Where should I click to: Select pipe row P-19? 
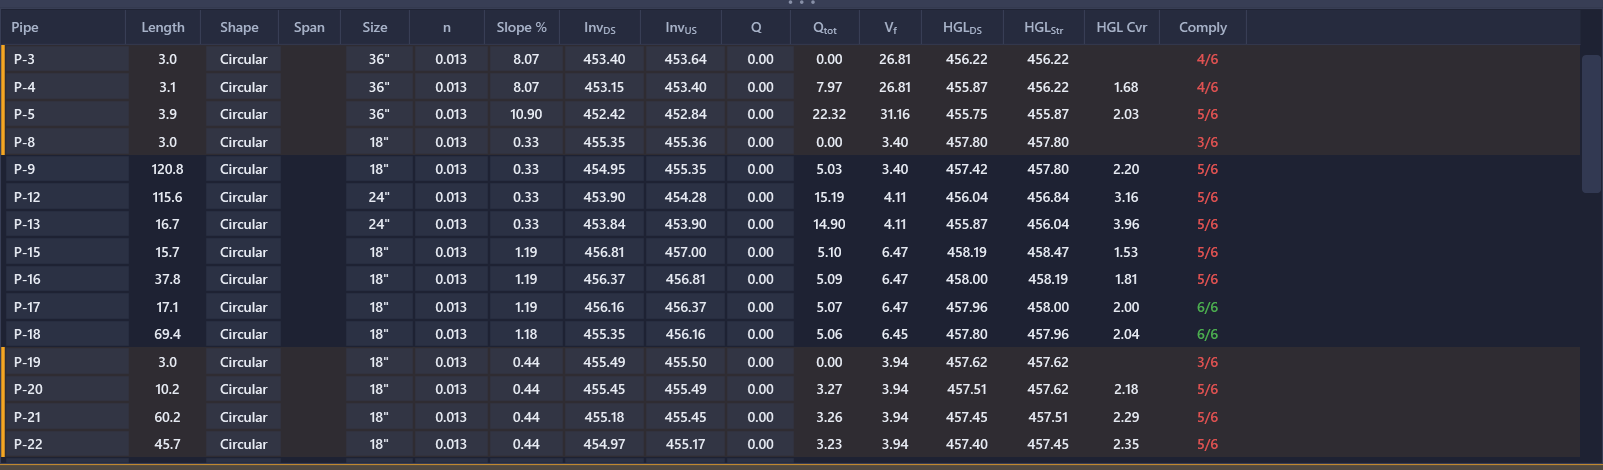coord(790,362)
